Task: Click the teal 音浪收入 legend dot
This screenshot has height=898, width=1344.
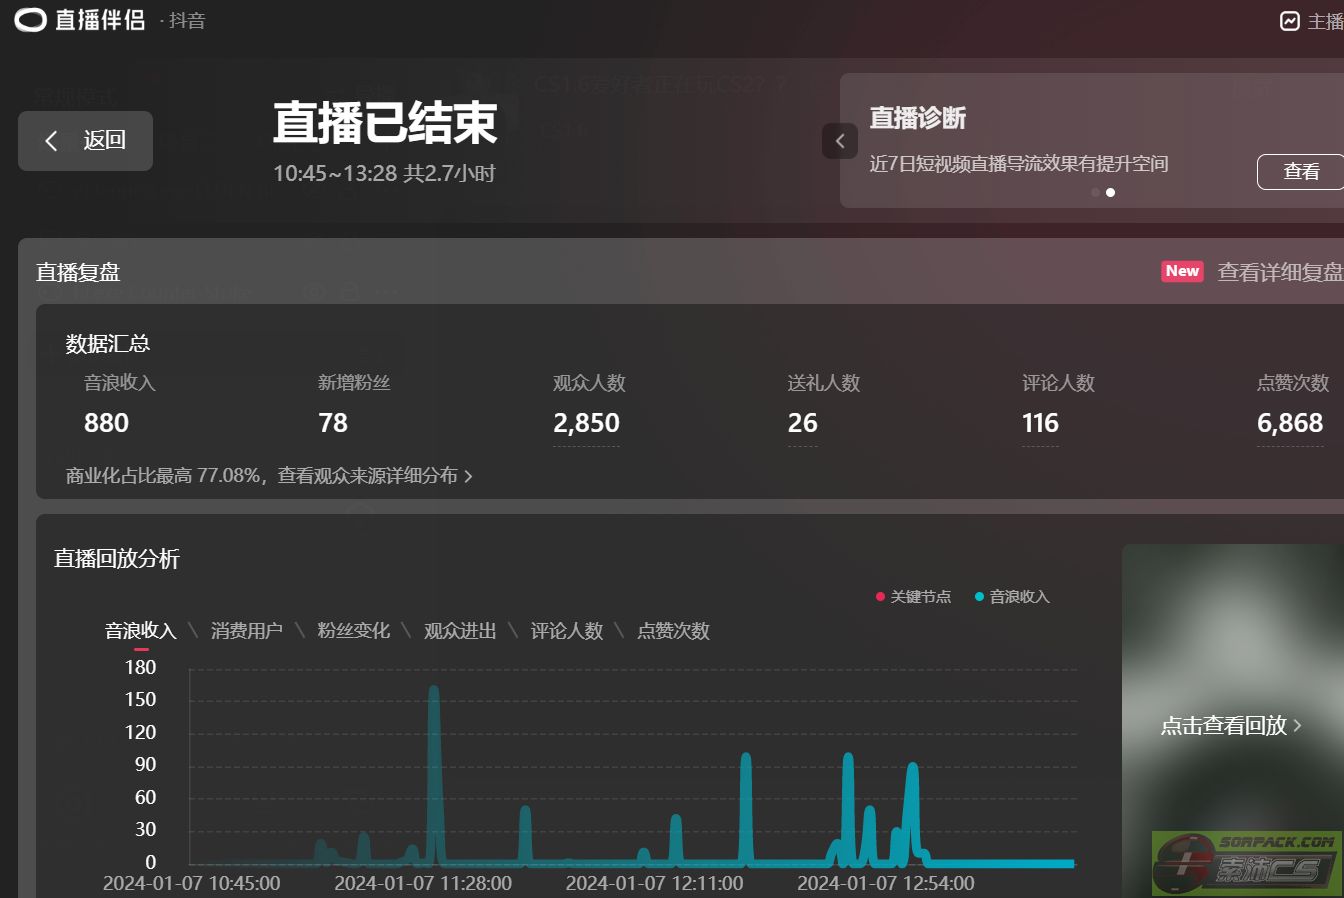Action: [979, 597]
